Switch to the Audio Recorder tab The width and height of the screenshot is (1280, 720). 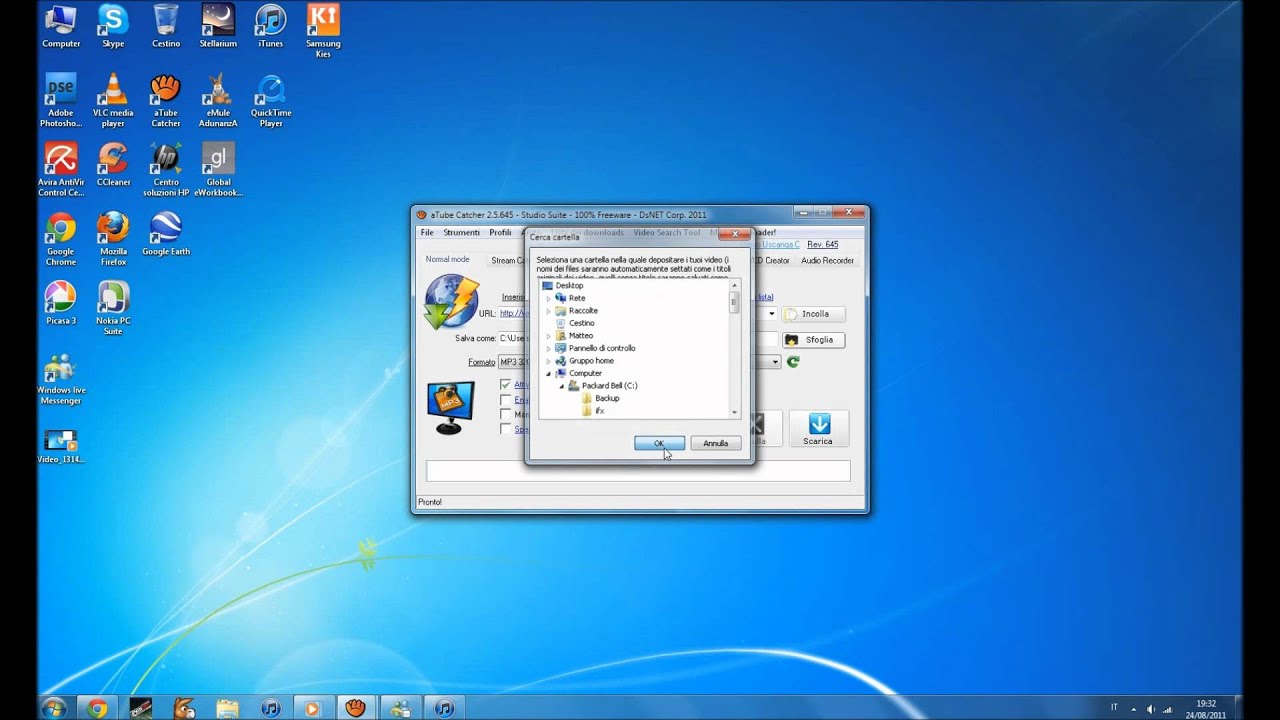pyautogui.click(x=827, y=260)
